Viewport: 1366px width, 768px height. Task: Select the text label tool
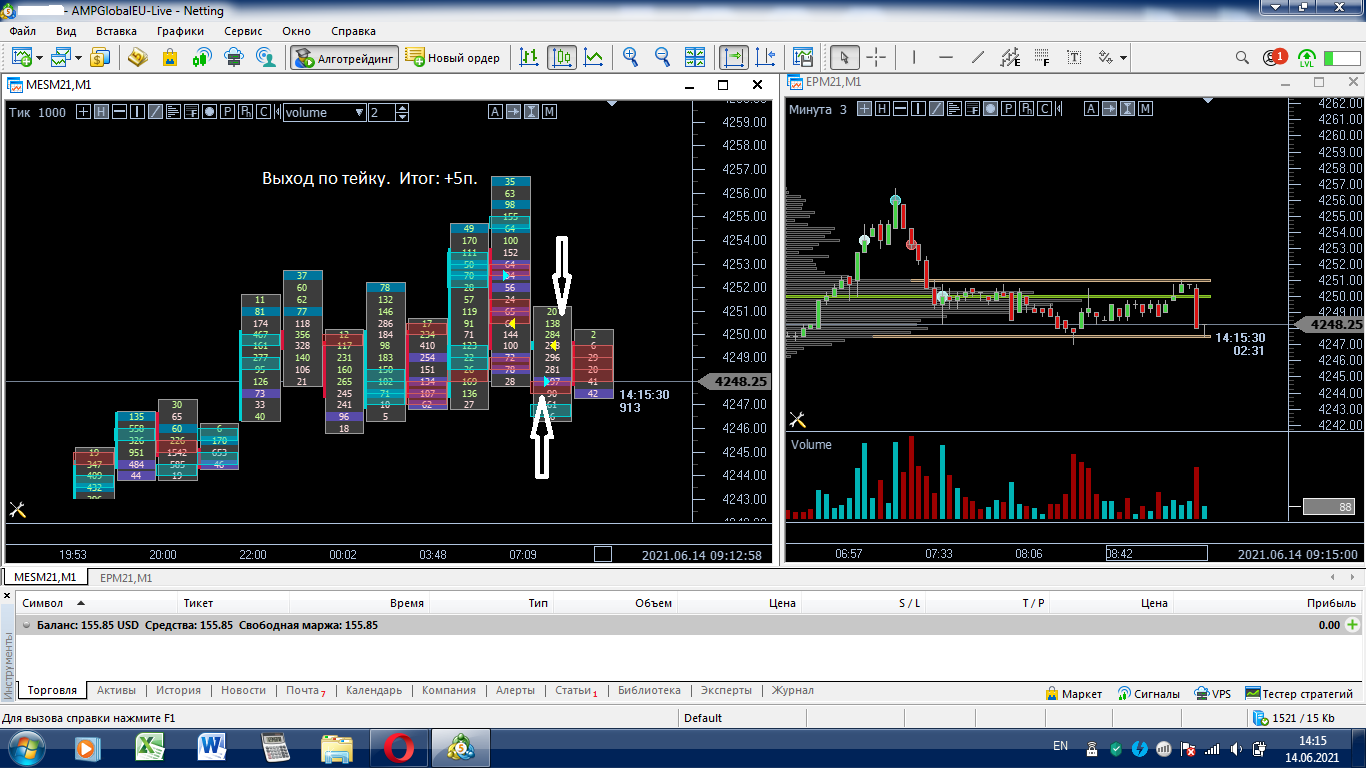pyautogui.click(x=1074, y=57)
